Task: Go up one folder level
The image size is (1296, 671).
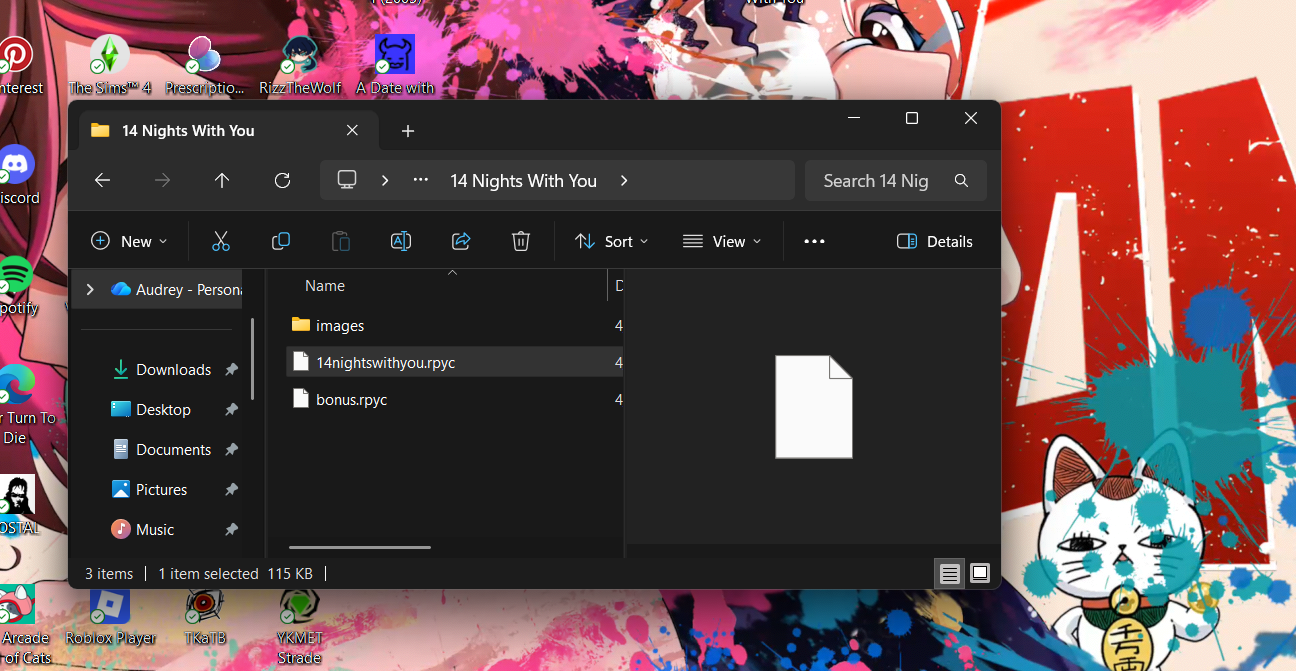Action: tap(222, 180)
